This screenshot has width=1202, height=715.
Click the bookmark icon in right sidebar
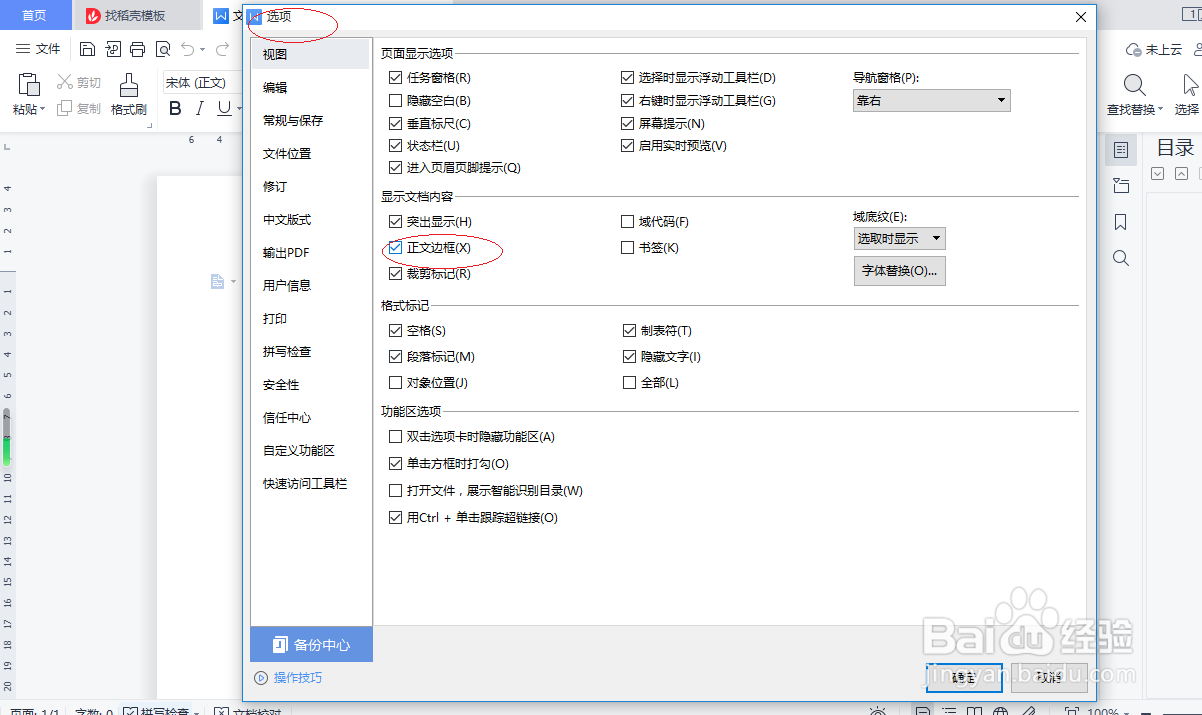pos(1120,222)
